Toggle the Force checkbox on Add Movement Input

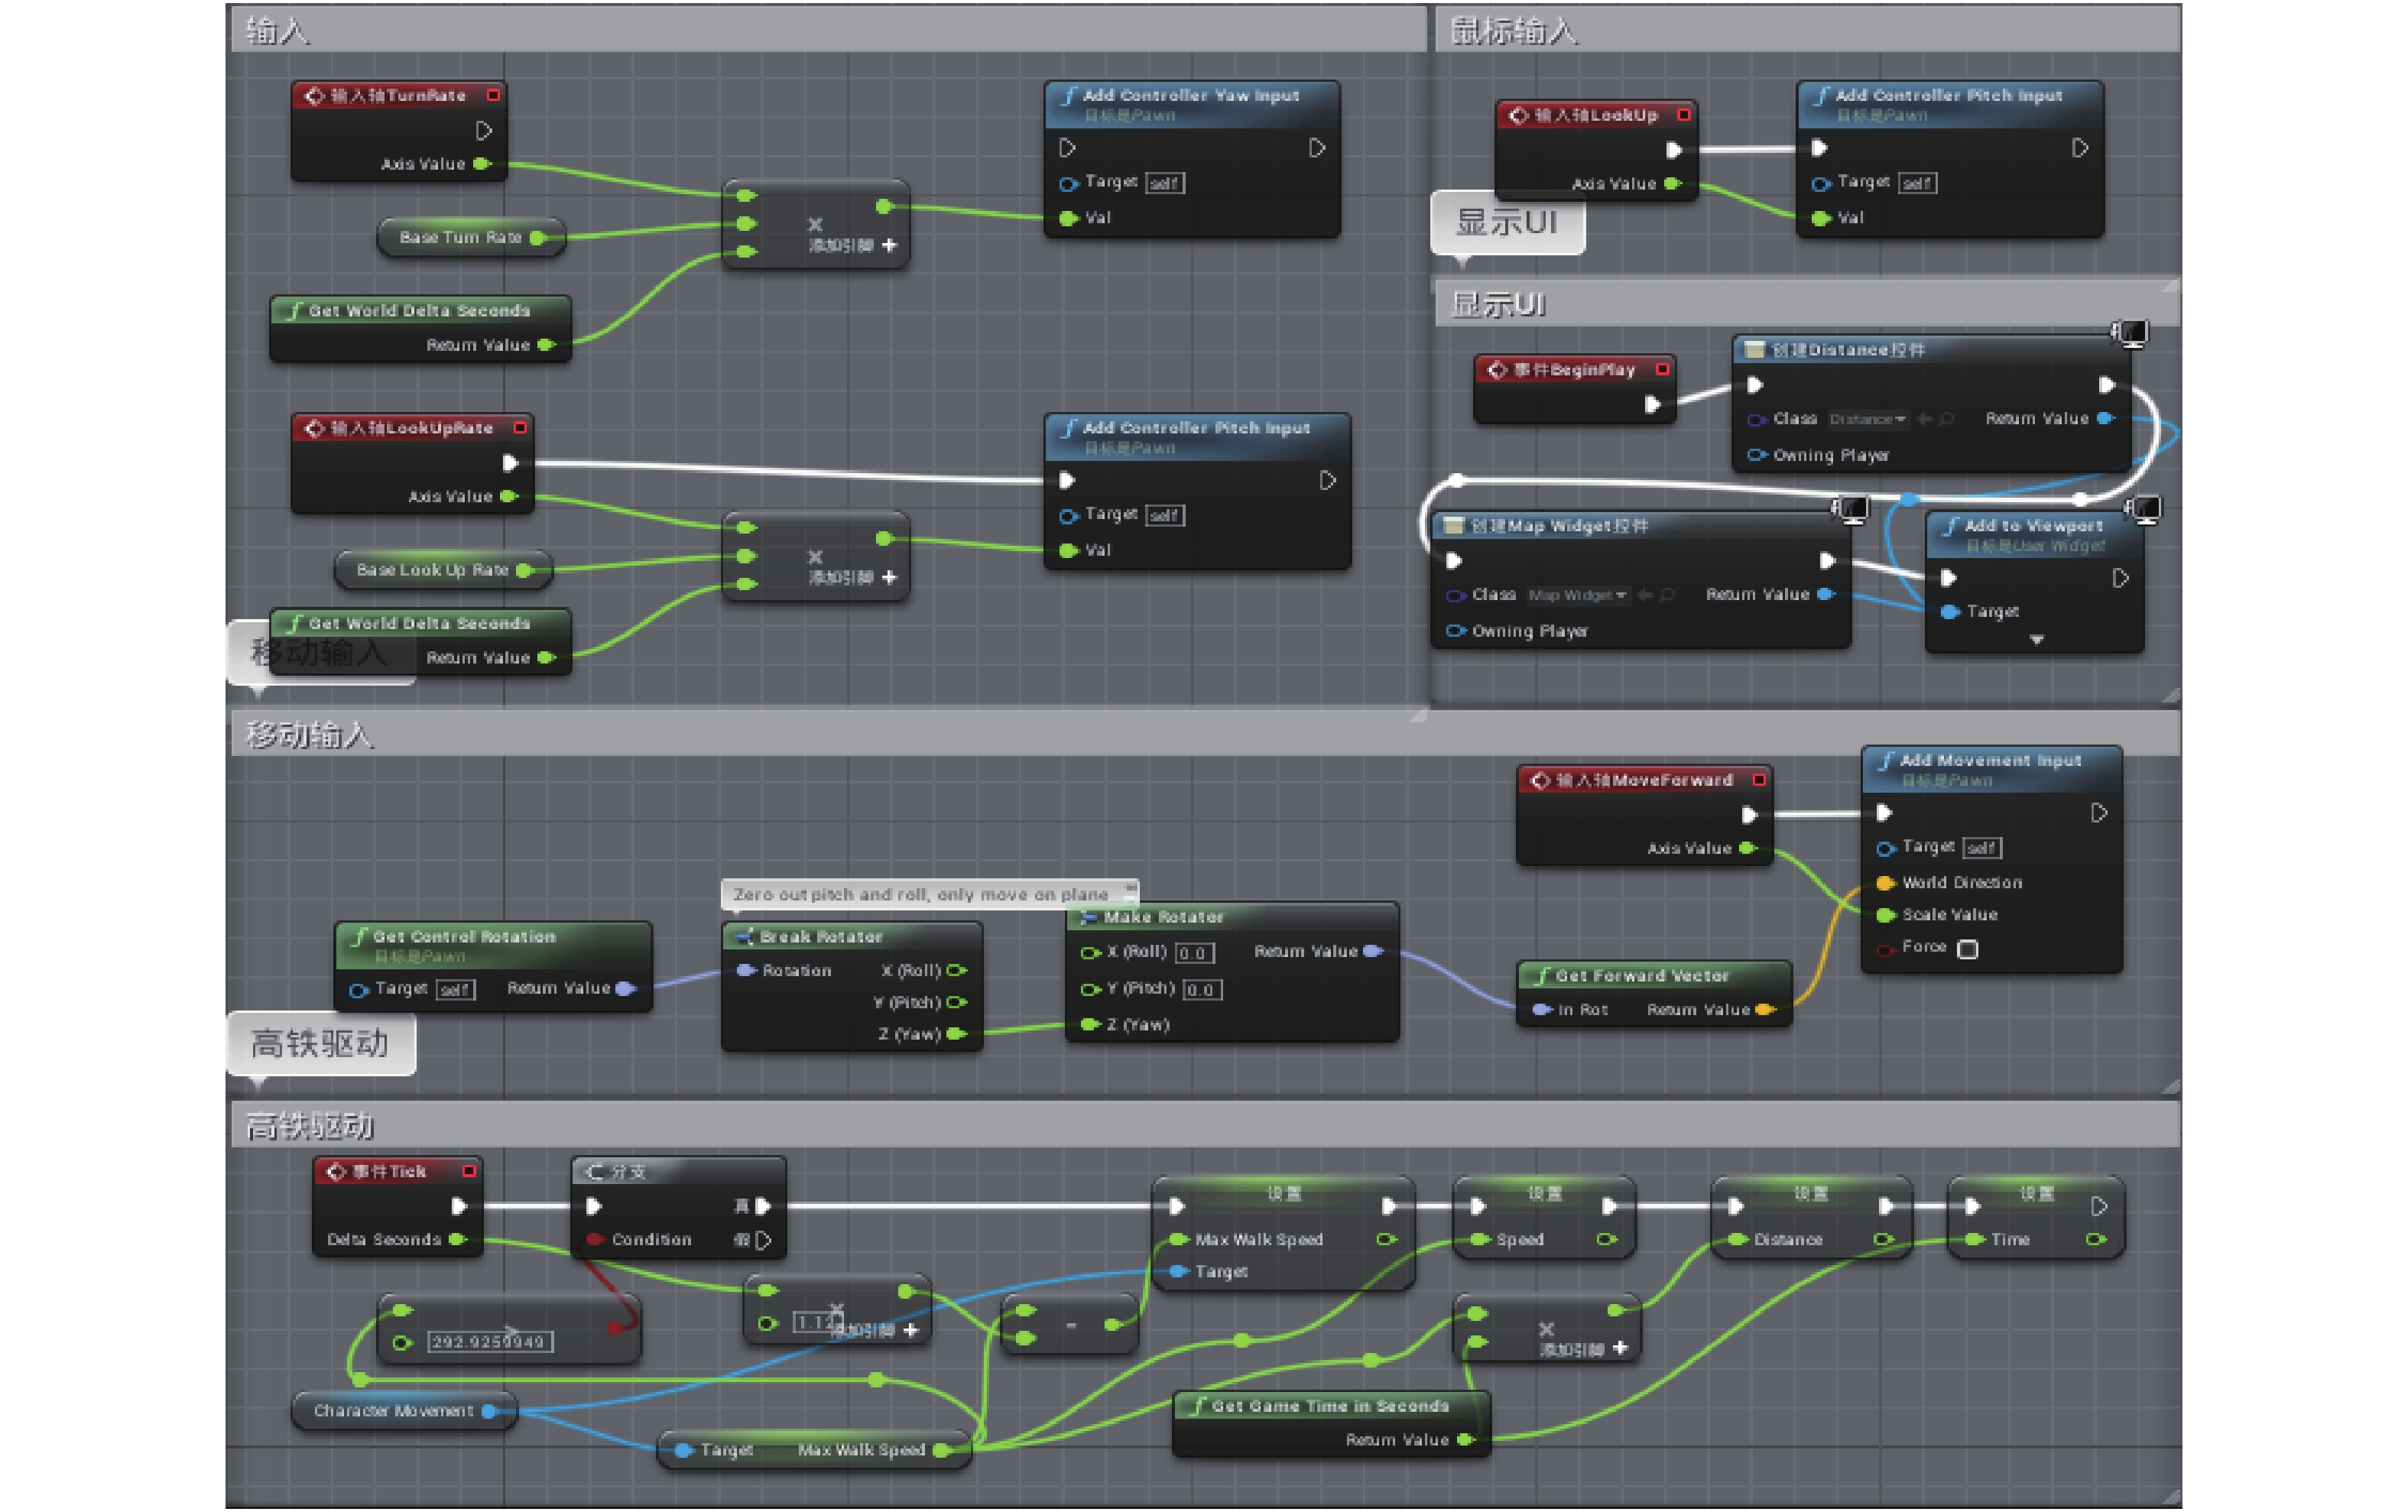1967,949
